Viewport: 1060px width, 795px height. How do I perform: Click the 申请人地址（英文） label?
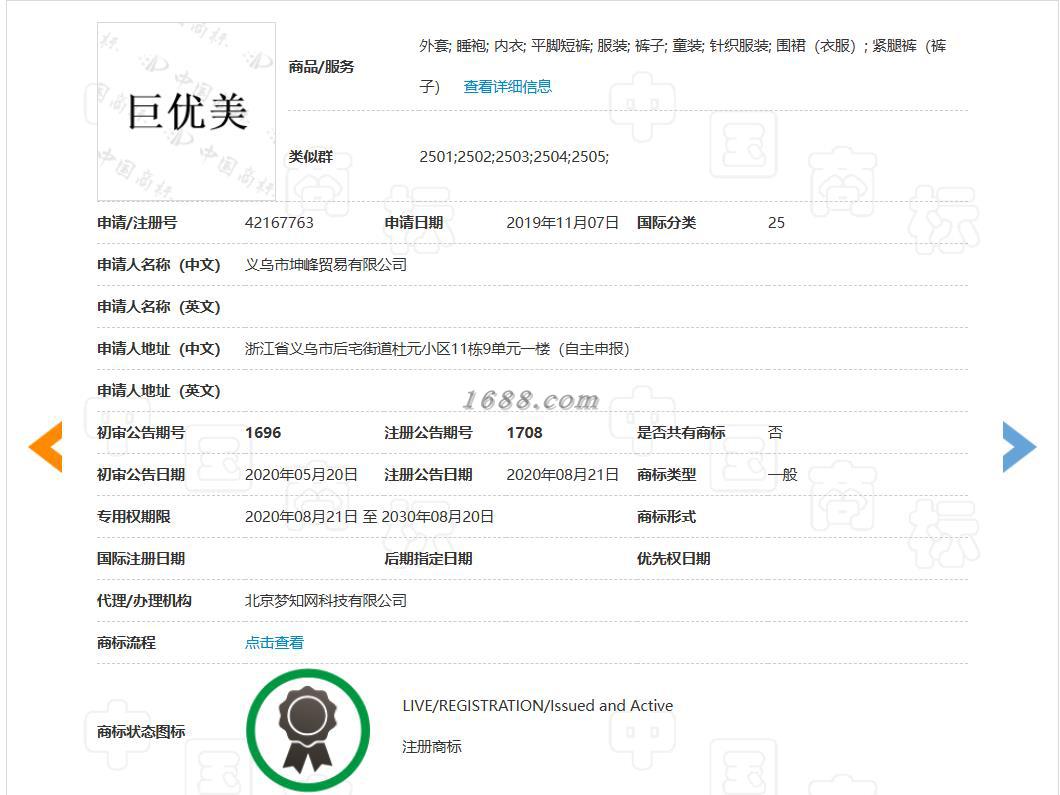point(159,391)
